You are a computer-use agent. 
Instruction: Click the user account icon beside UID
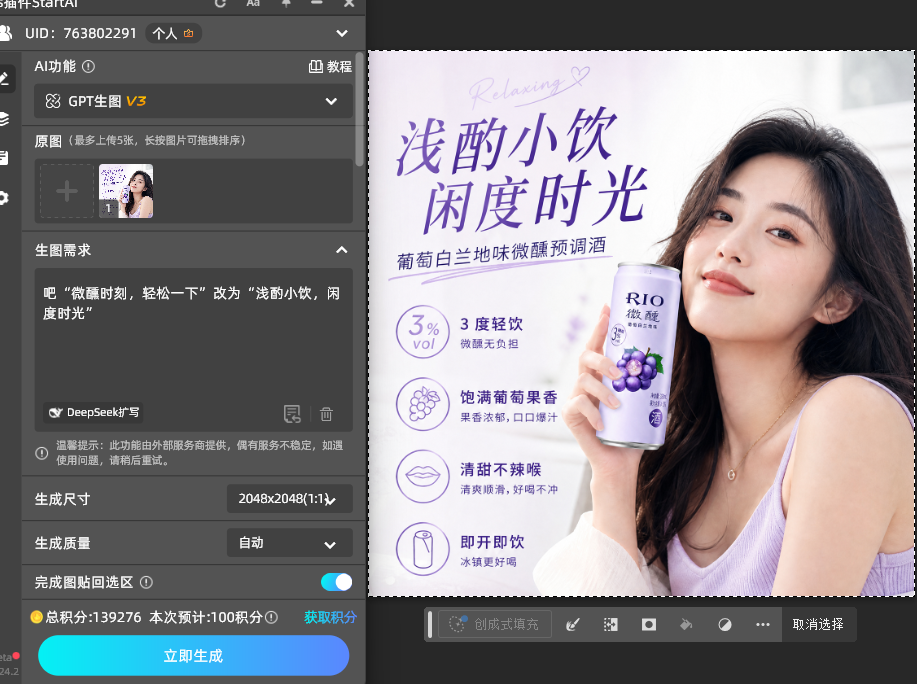coord(5,33)
